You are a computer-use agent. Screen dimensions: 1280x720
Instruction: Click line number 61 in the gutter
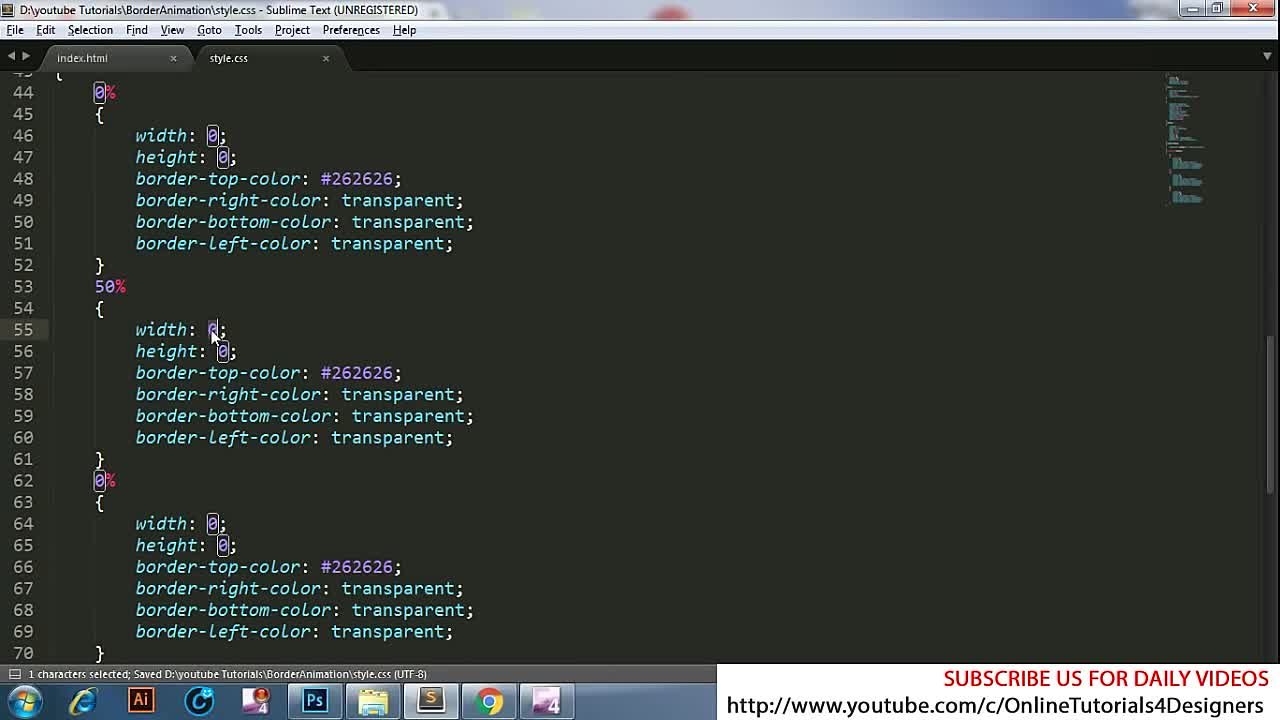[x=23, y=460]
